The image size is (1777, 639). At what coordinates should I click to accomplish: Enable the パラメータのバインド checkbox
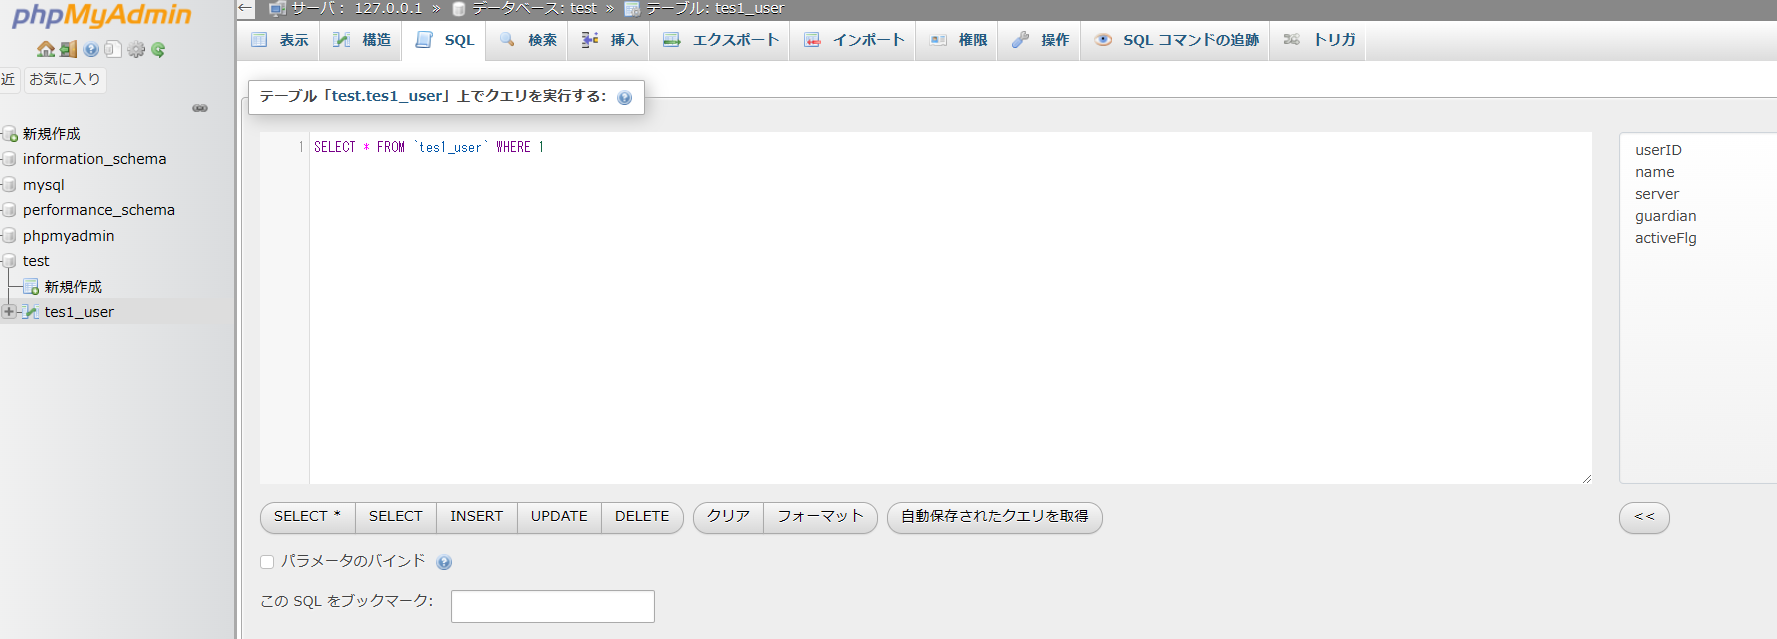click(267, 562)
